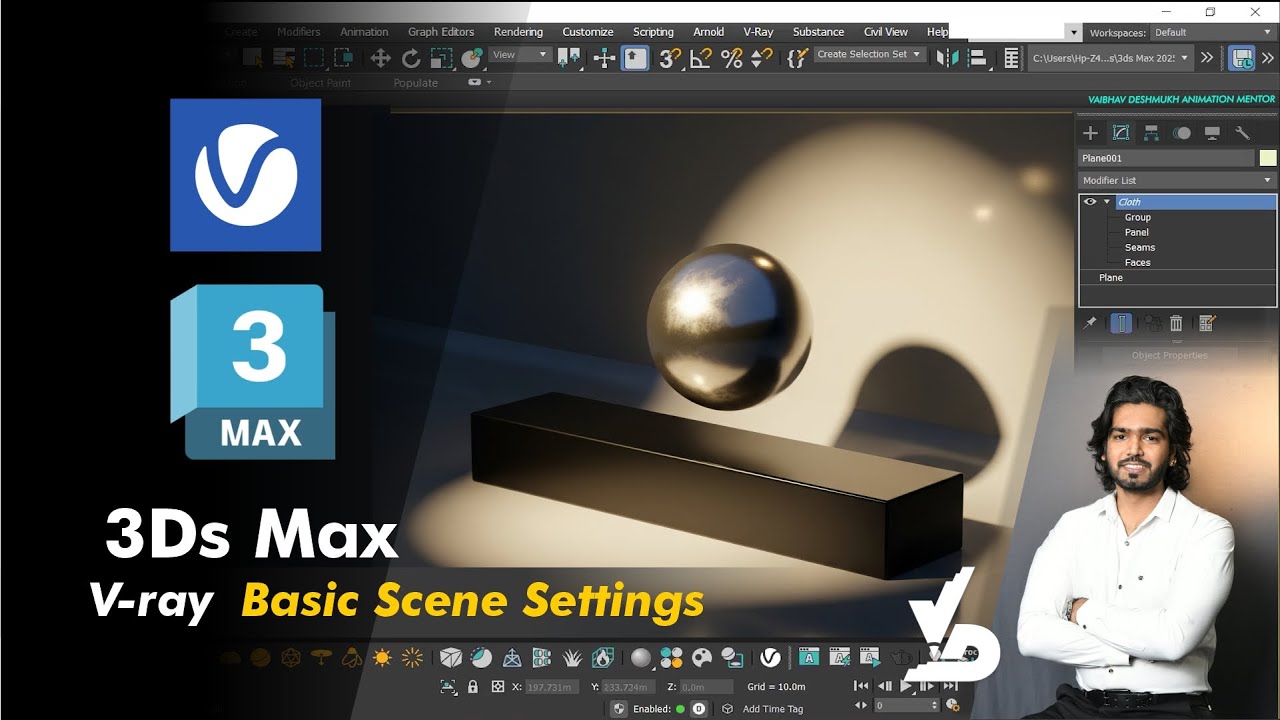Image resolution: width=1280 pixels, height=720 pixels.
Task: Open Configure Modifier Sets icon
Action: [1207, 323]
